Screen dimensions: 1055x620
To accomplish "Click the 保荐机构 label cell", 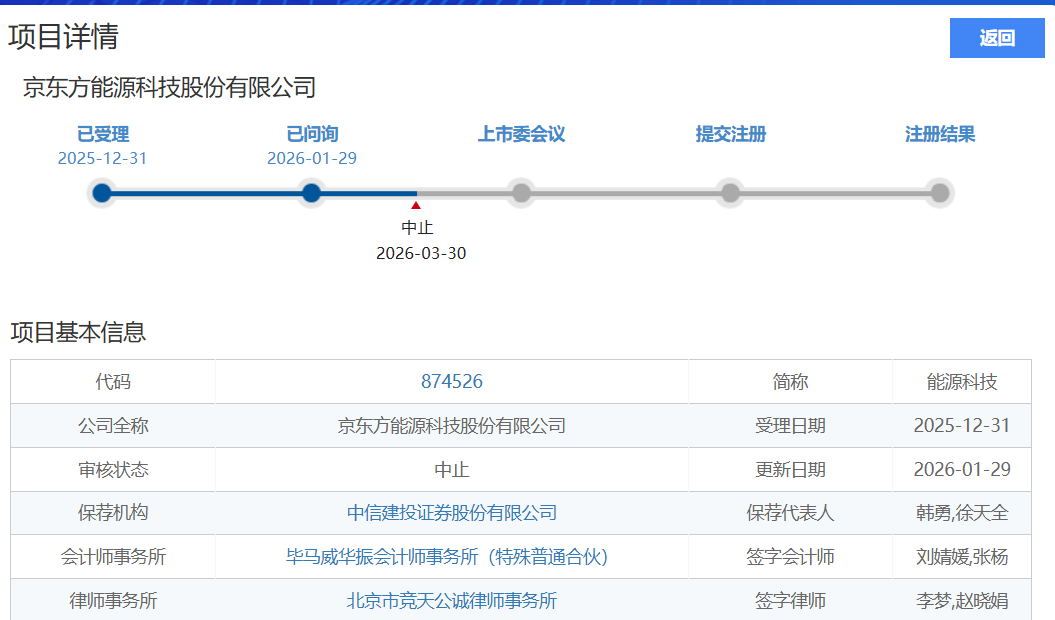I will click(113, 513).
